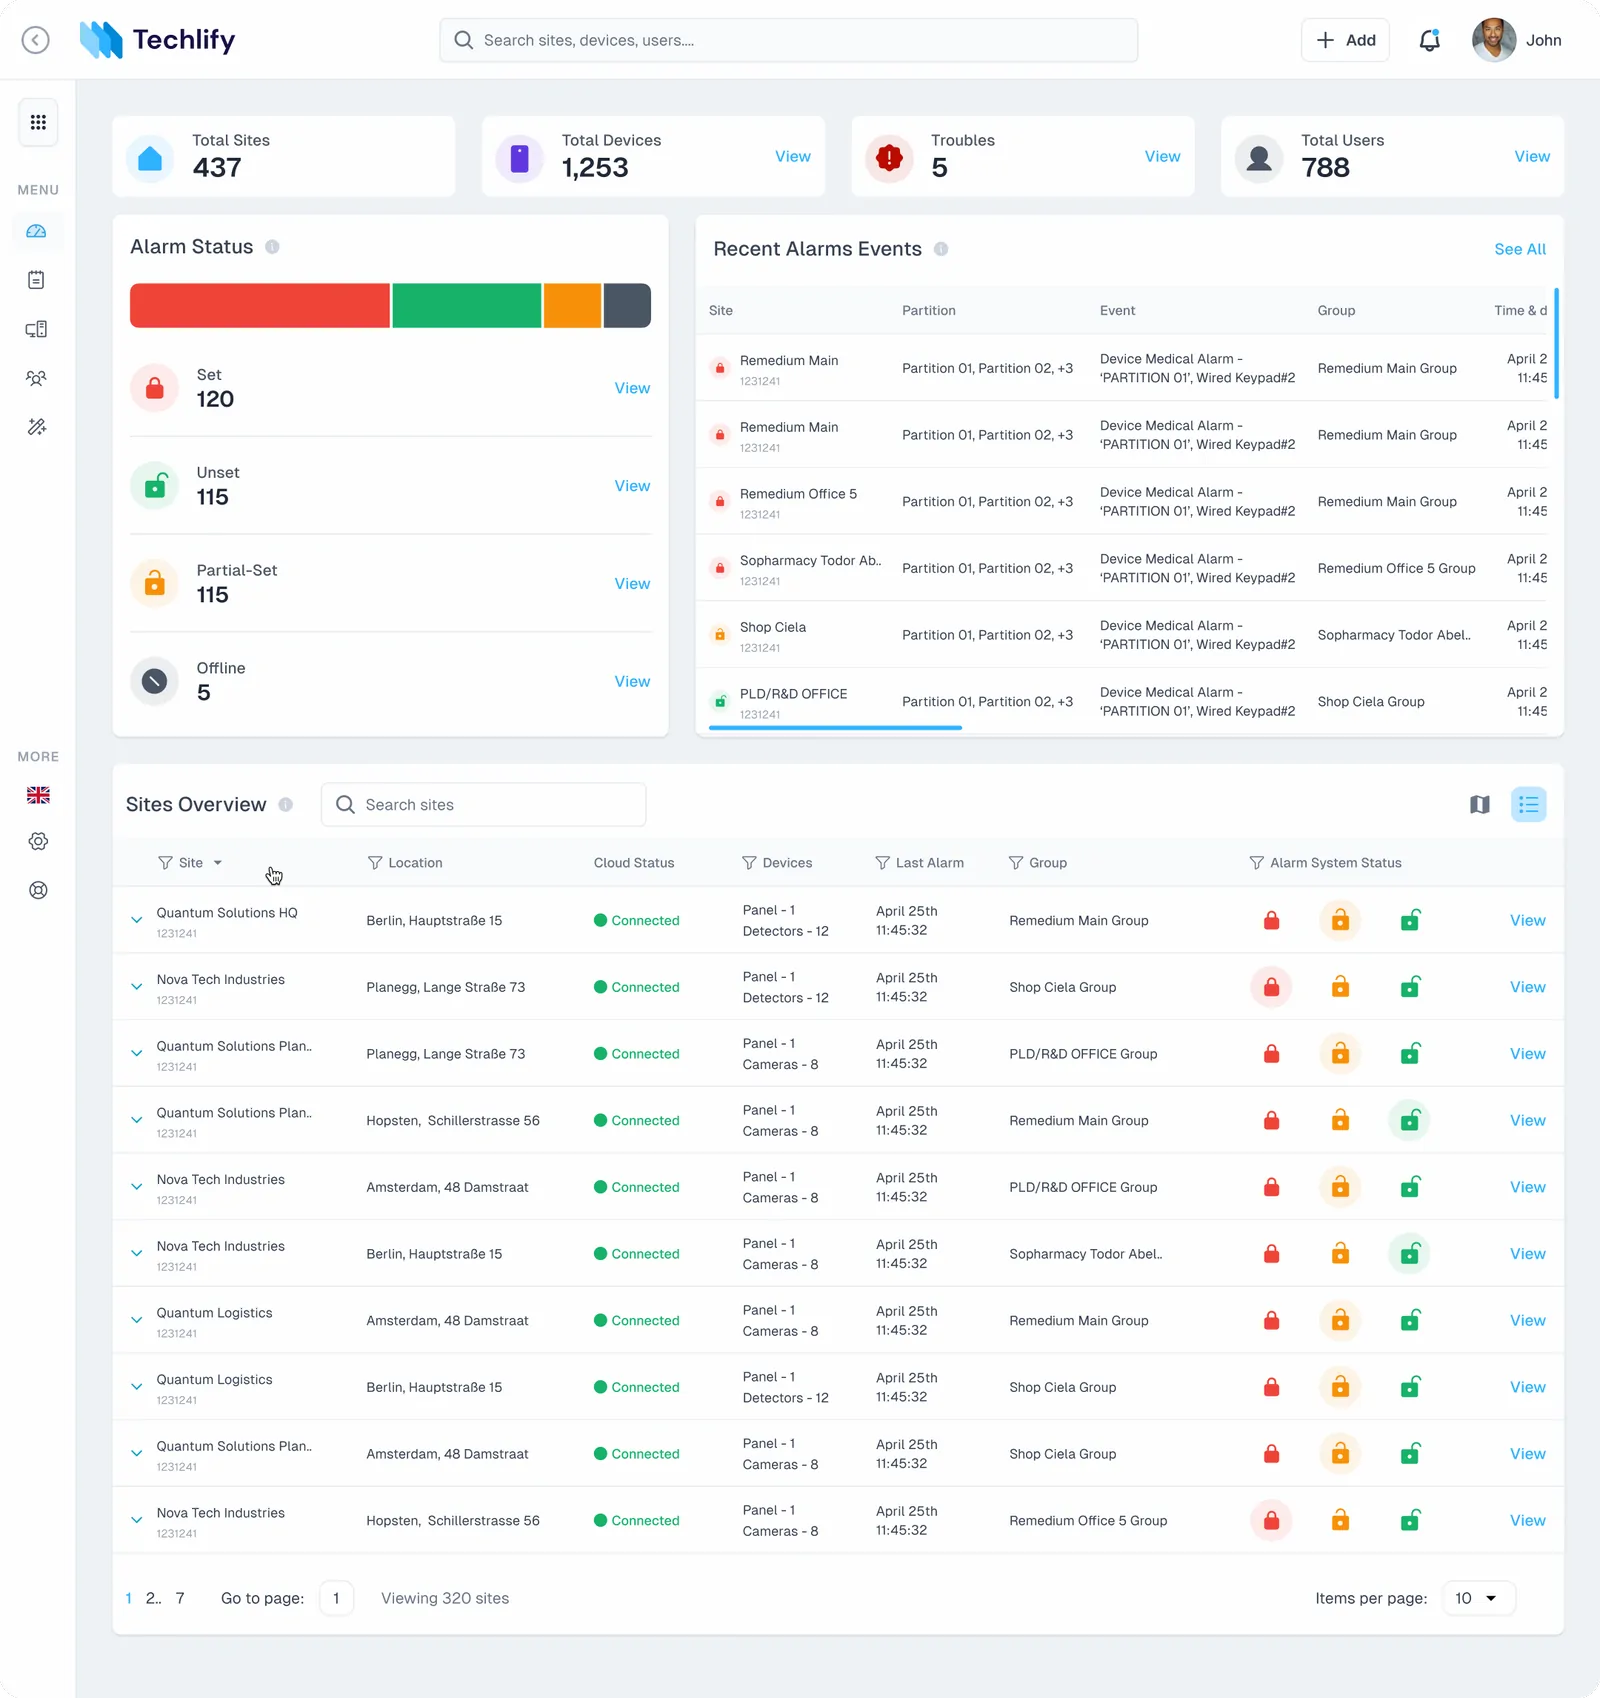Open the Items per page dropdown
The width and height of the screenshot is (1600, 1698).
click(1479, 1598)
